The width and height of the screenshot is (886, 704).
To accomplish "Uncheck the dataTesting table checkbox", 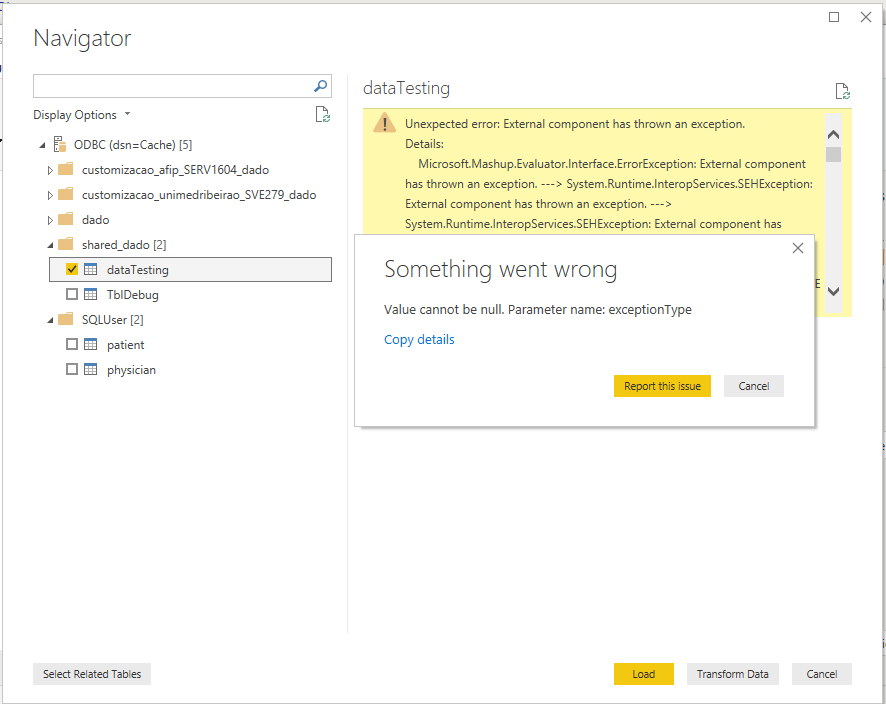I will point(72,269).
